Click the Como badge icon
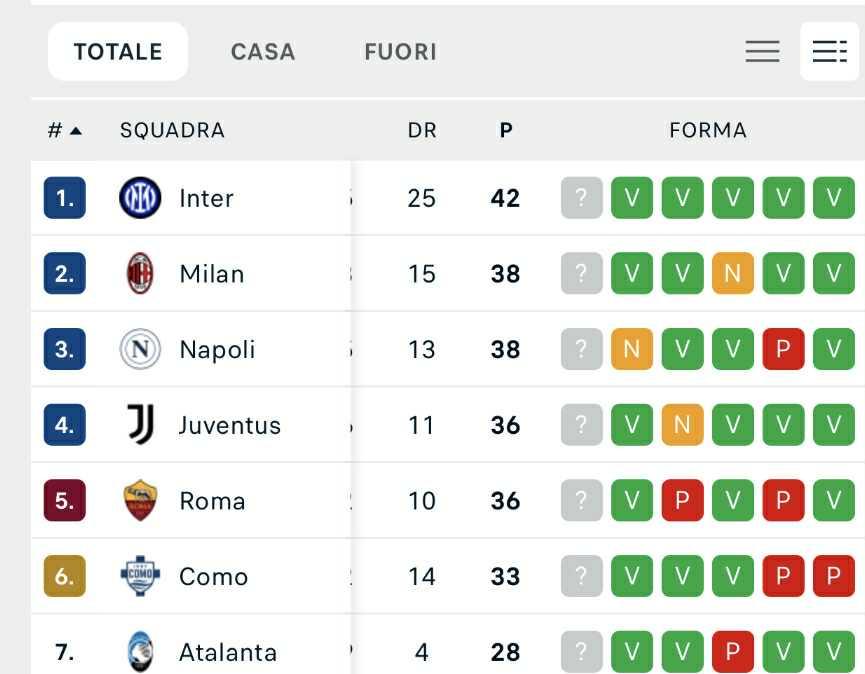Image resolution: width=865 pixels, height=674 pixels. (x=138, y=577)
